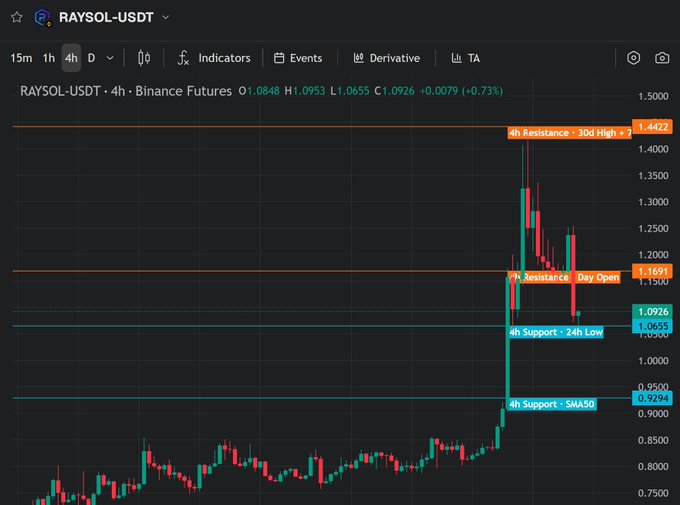
Task: Click the 0.8000 price axis label
Action: (x=653, y=466)
